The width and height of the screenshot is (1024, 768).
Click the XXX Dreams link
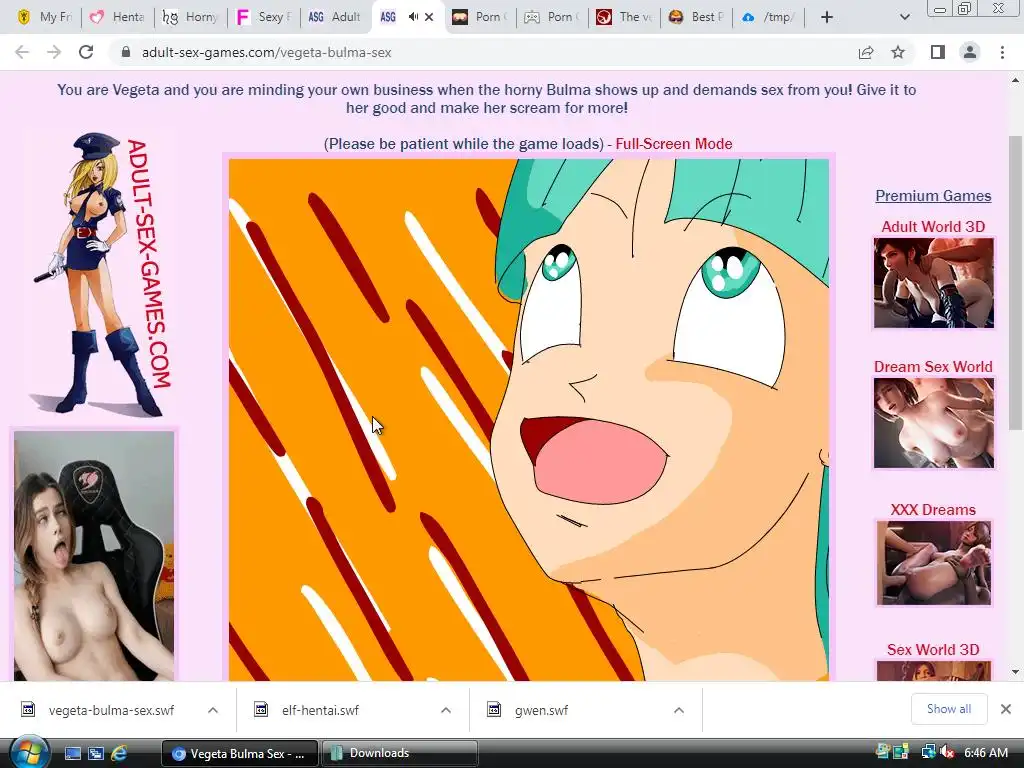tap(933, 510)
